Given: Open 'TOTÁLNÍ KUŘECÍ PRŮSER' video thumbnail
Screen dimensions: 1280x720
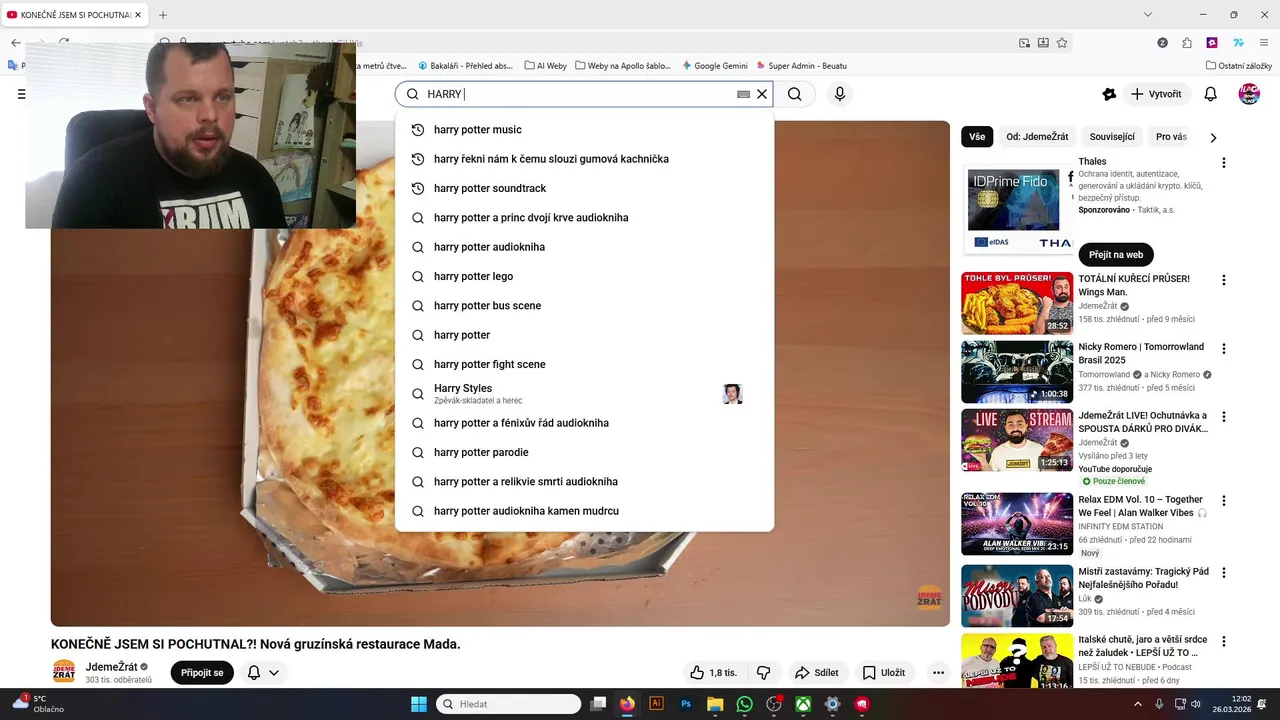Looking at the screenshot, I should pos(1017,303).
